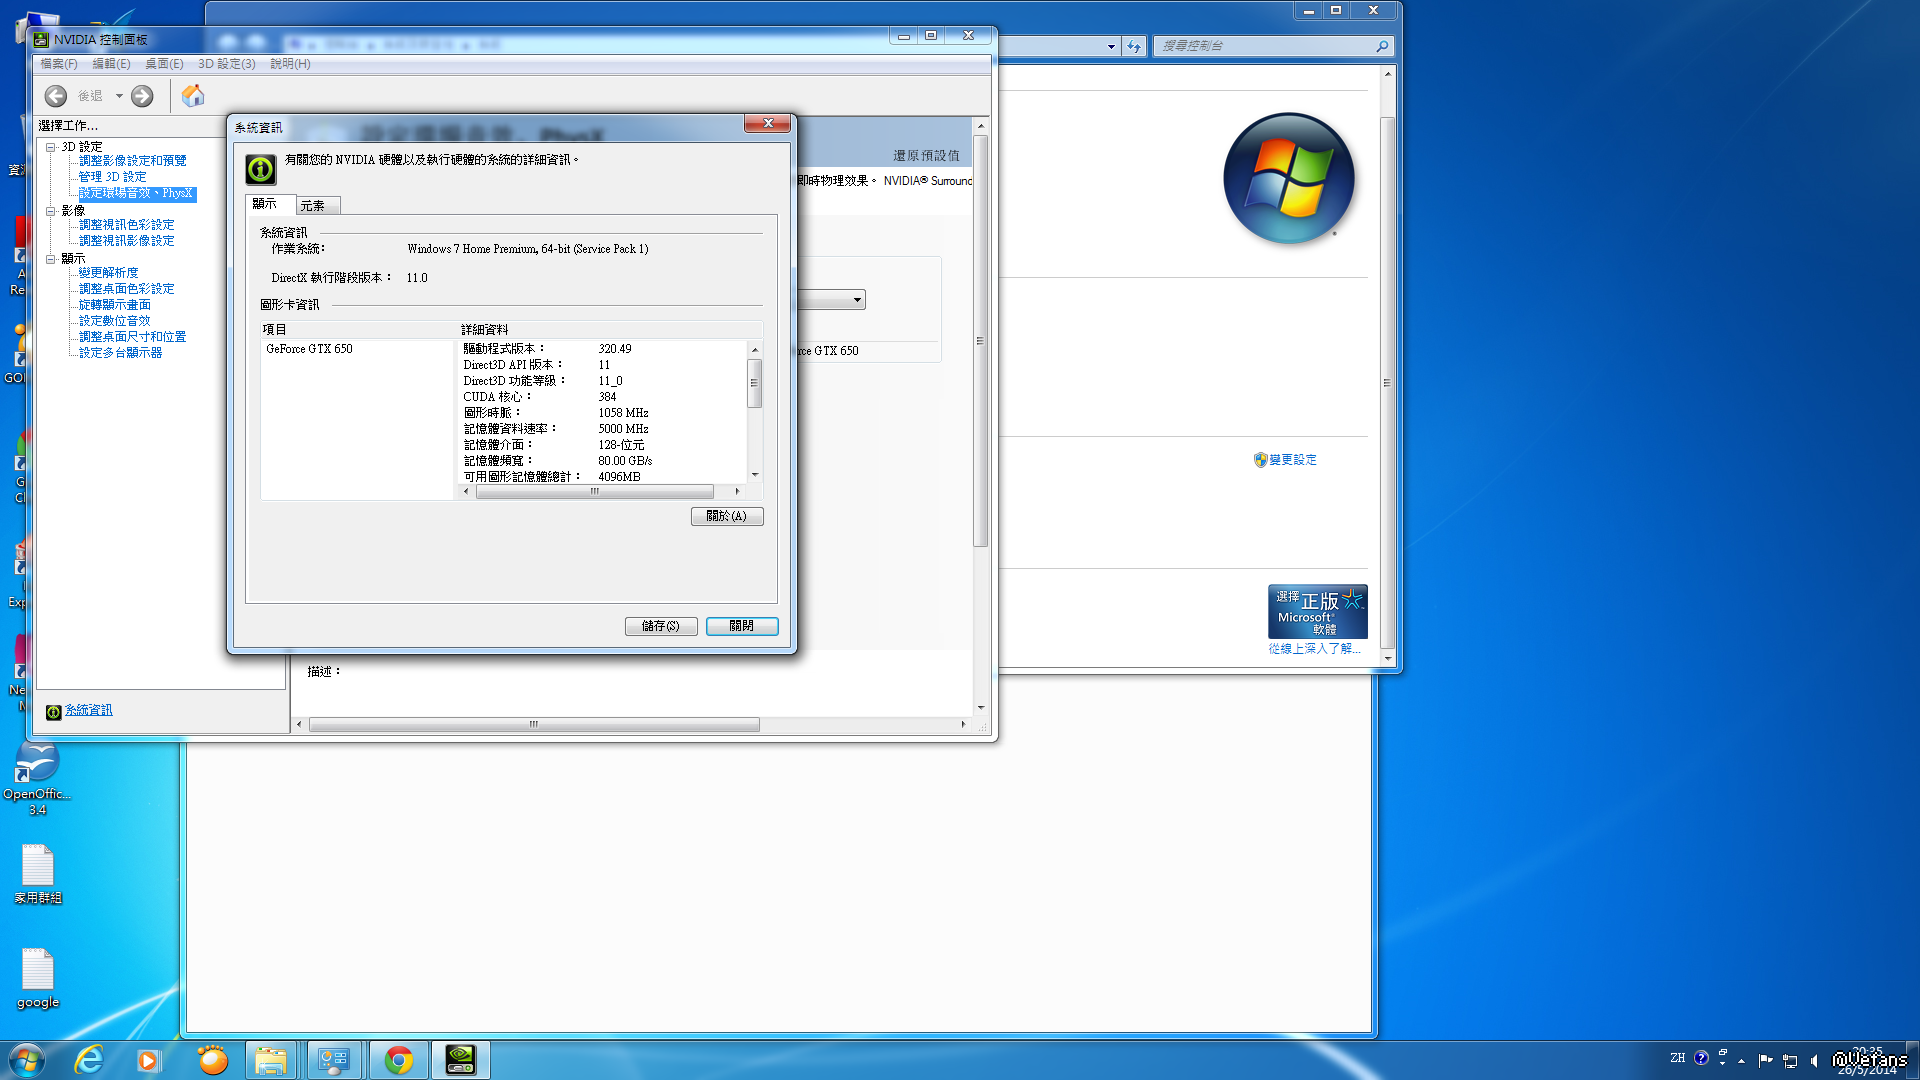Click the Windows Start orb

pos(26,1060)
